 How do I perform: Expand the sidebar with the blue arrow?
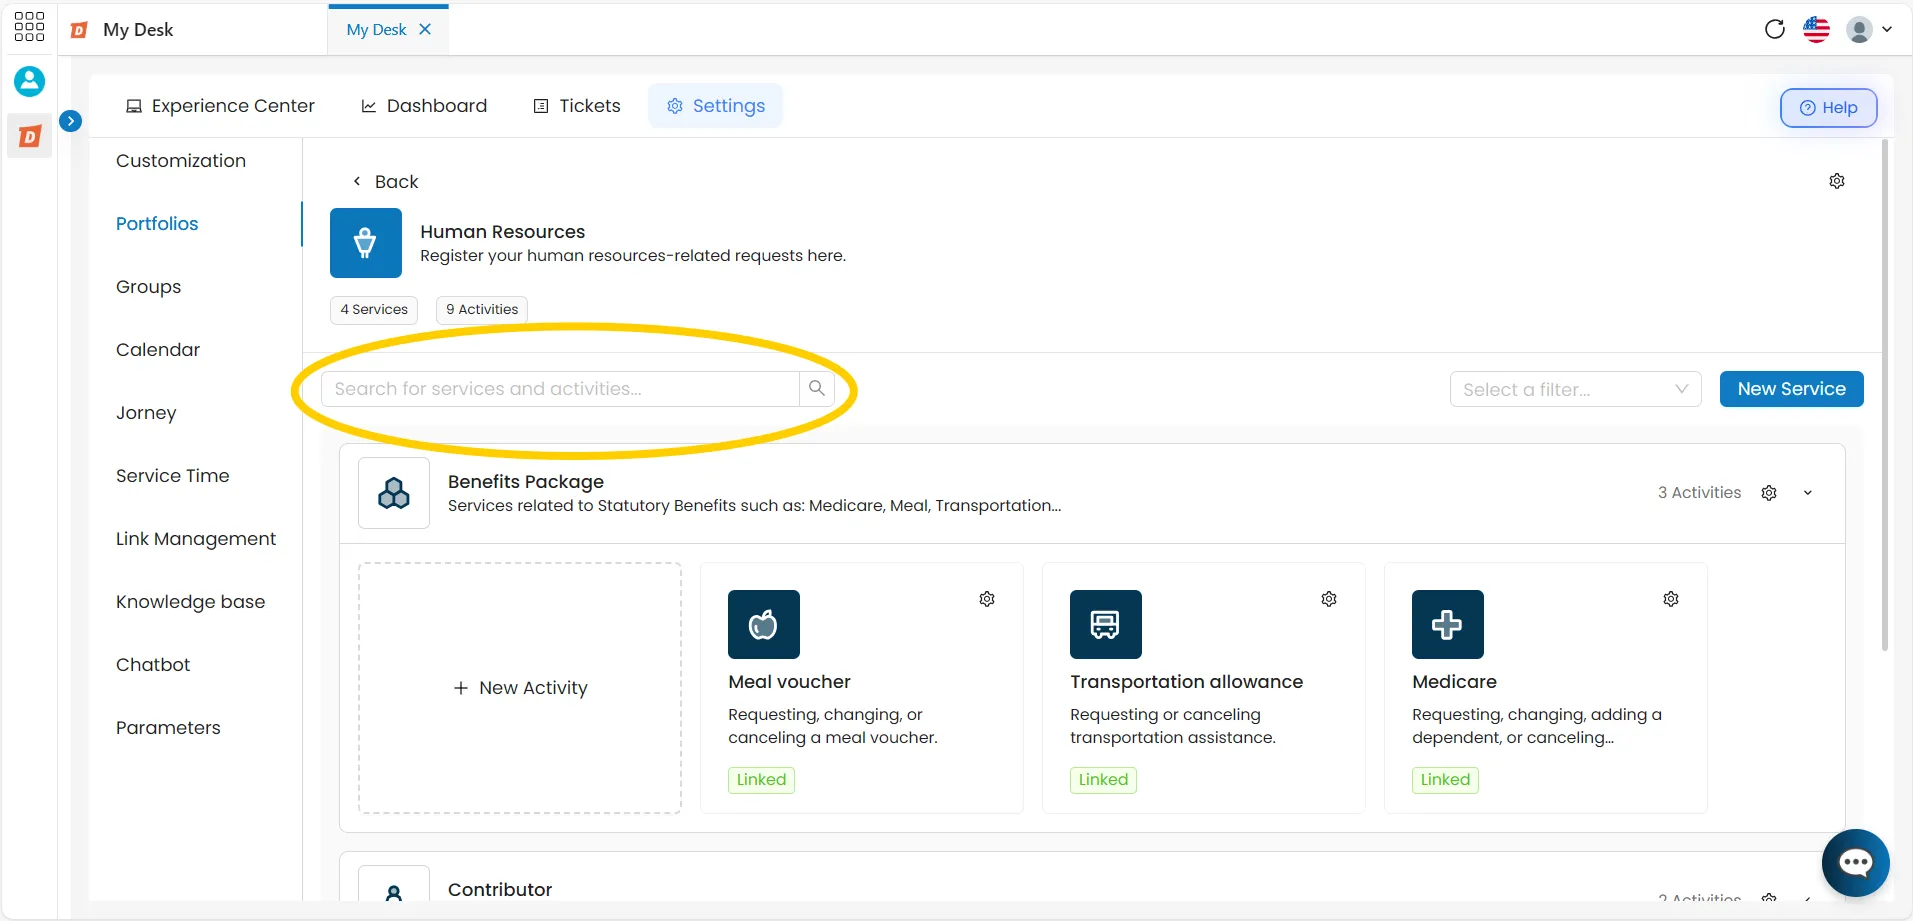tap(71, 121)
